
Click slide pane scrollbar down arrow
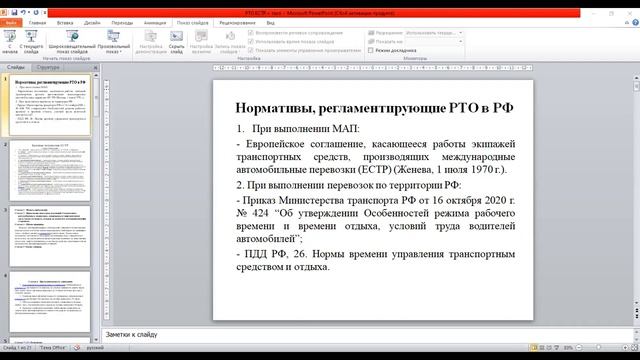pos(636,303)
